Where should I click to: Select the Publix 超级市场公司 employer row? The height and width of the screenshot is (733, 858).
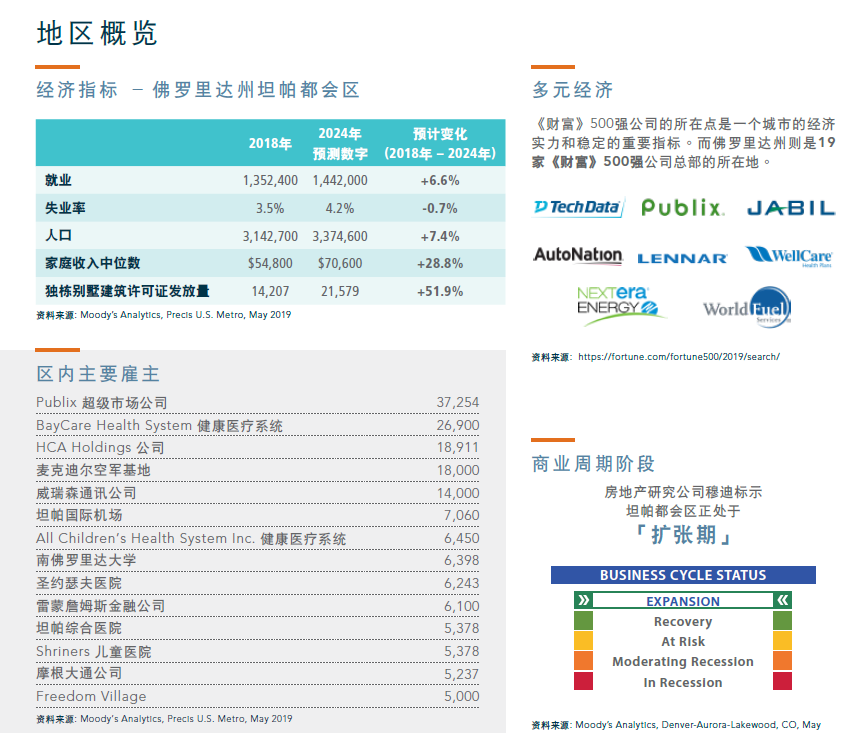257,403
